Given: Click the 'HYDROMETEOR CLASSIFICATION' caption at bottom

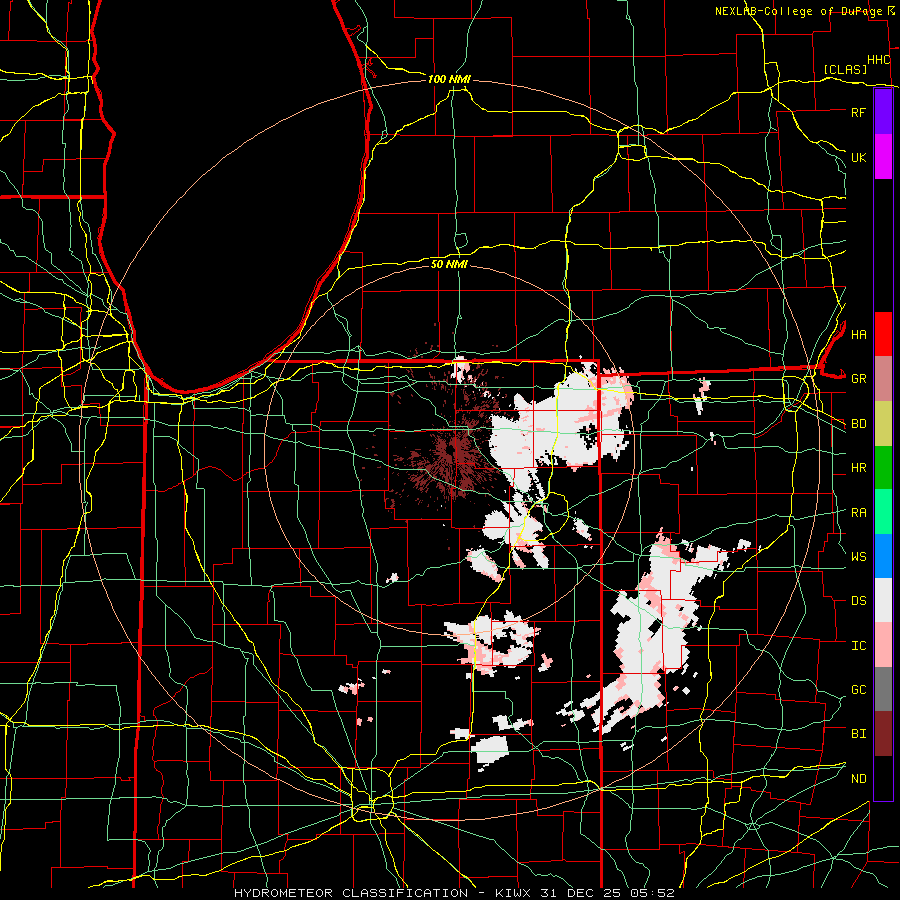Looking at the screenshot, I should click(351, 893).
